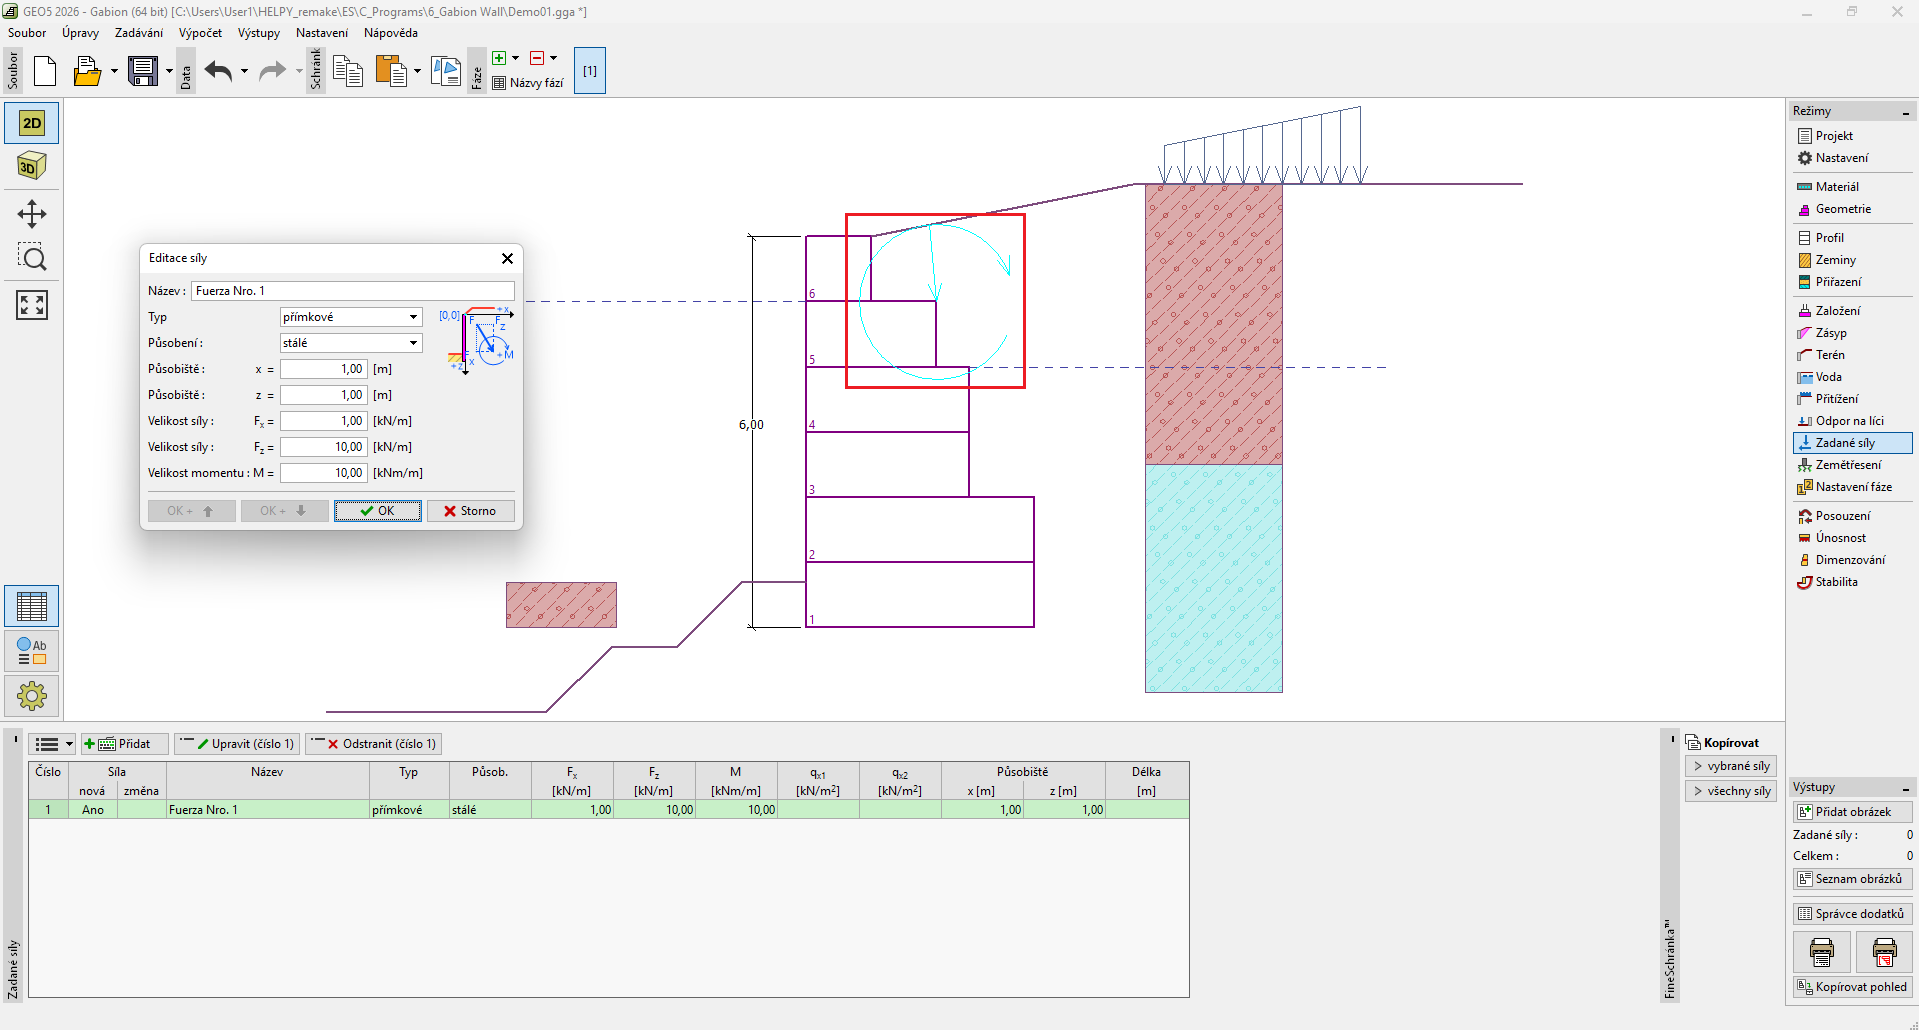Expand the Působení dropdown showing stálé
Viewport: 1919px width, 1030px height.
pos(351,343)
